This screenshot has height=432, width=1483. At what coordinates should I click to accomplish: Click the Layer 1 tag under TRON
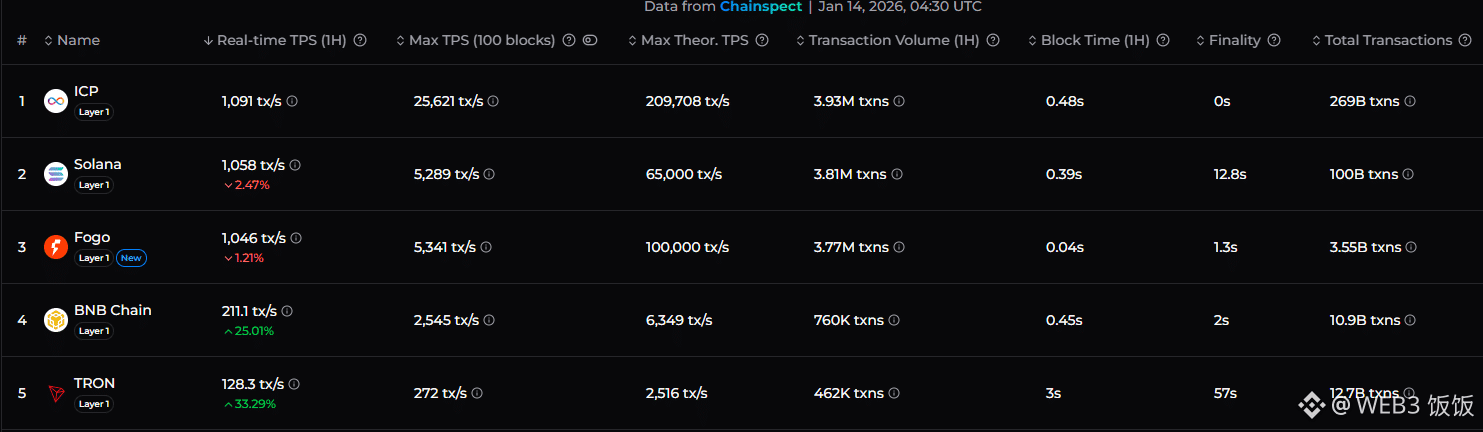94,404
